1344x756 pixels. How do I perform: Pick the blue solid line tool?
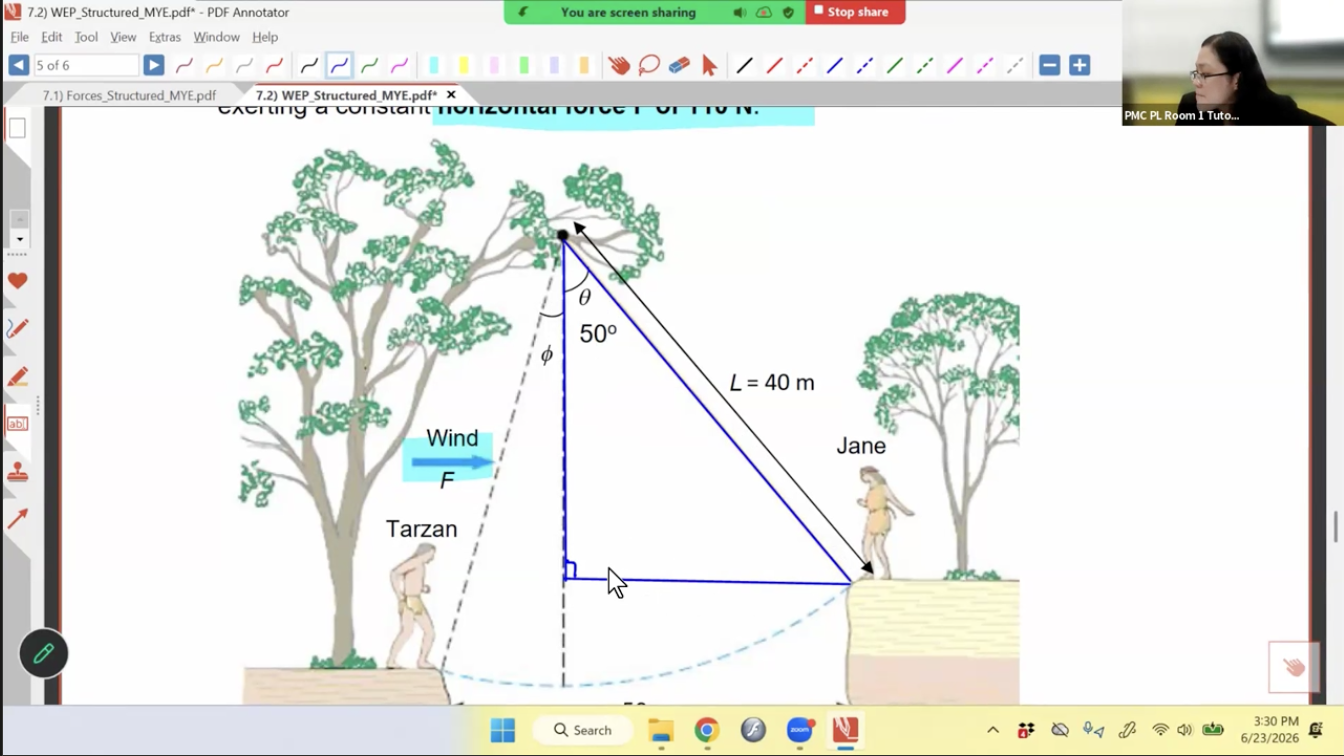834,65
